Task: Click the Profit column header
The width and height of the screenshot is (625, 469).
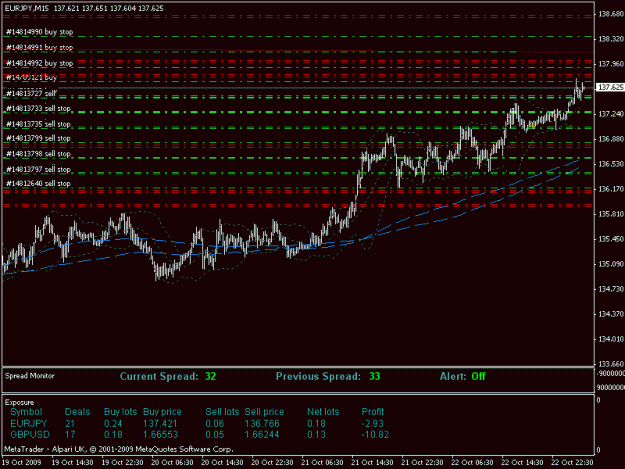Action: pyautogui.click(x=373, y=412)
